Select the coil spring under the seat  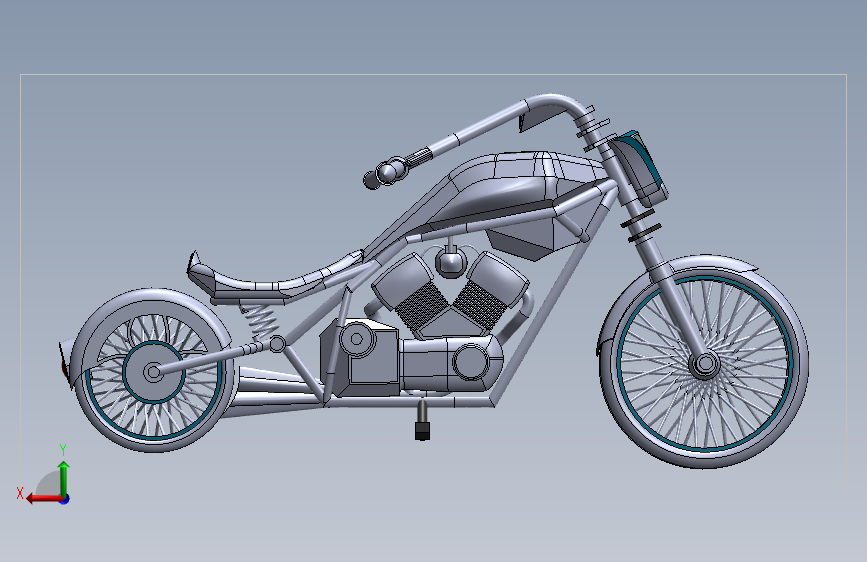click(x=262, y=322)
